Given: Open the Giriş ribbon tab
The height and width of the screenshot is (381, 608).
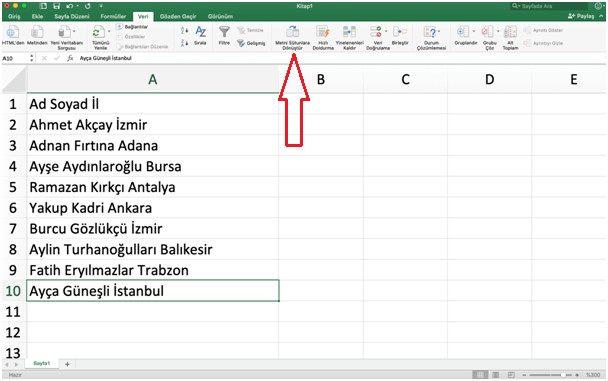Looking at the screenshot, I should point(14,16).
